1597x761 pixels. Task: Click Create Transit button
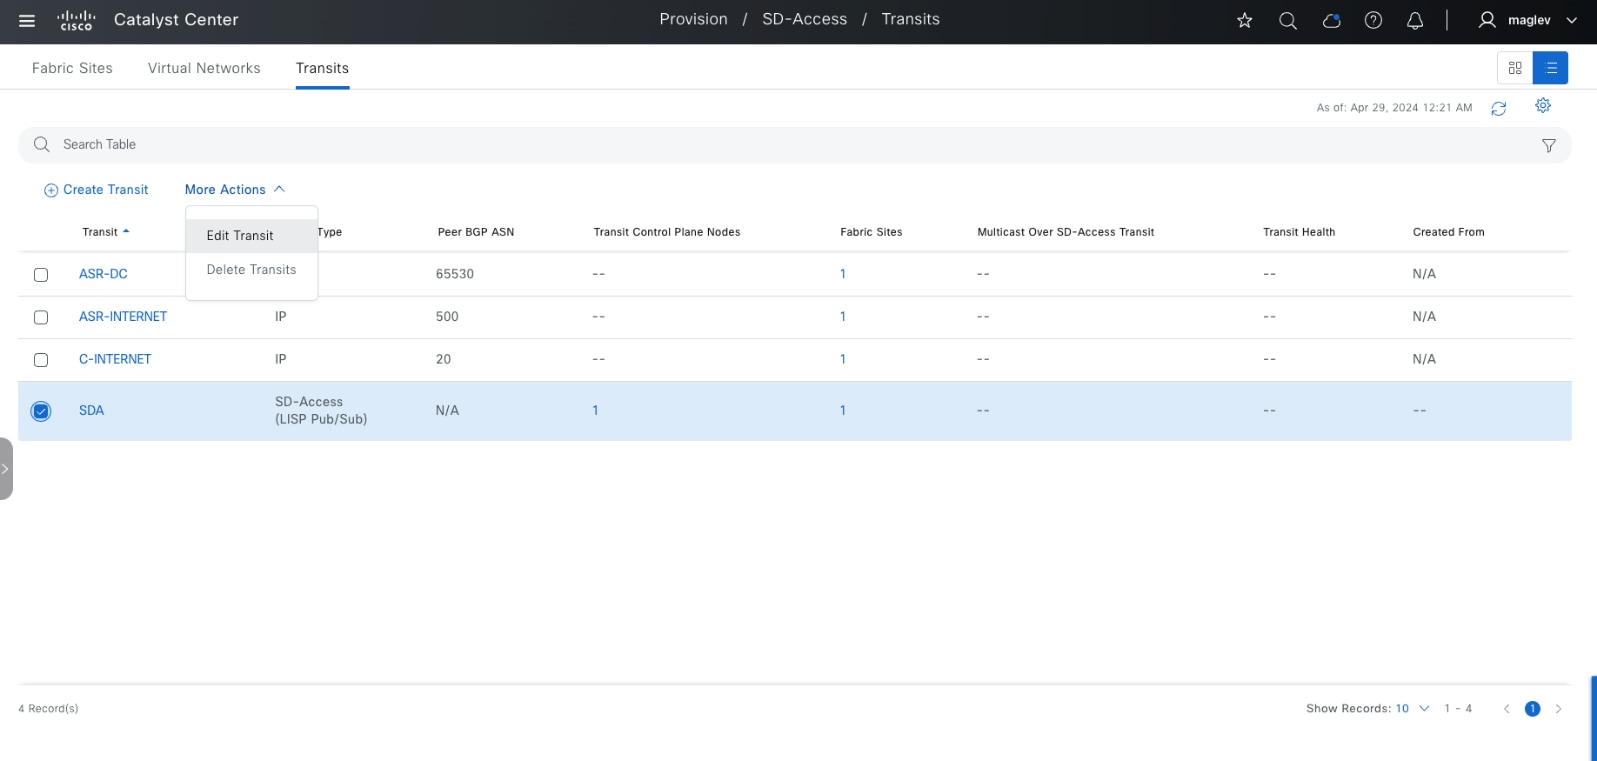point(96,190)
